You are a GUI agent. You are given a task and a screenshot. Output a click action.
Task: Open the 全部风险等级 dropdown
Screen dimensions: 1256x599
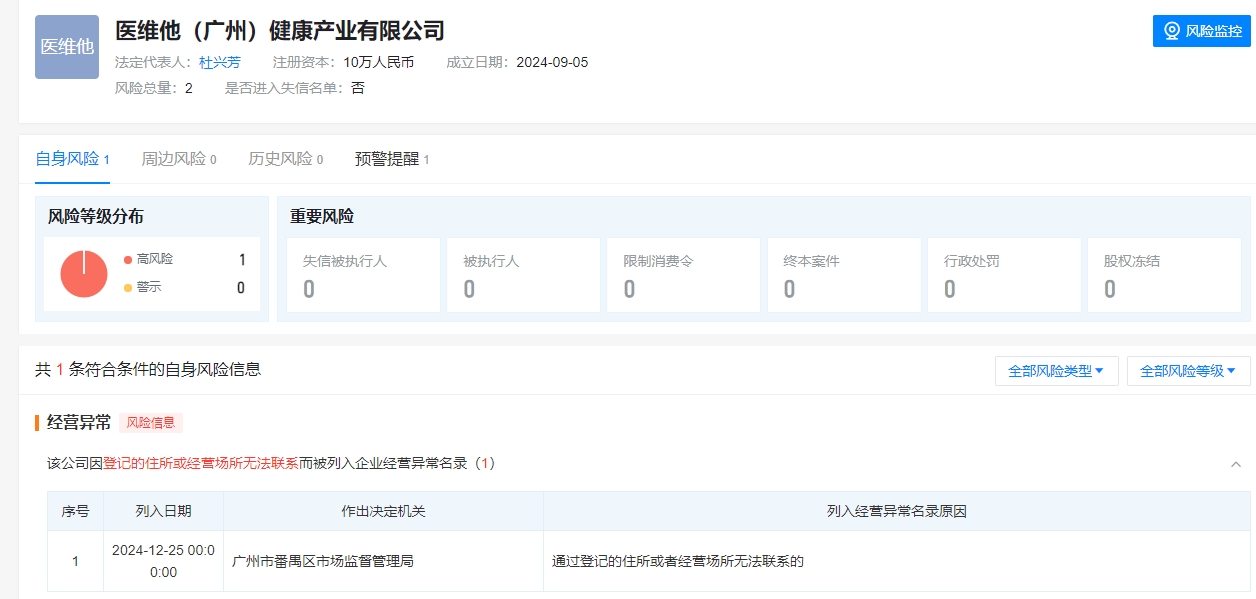pos(1188,371)
